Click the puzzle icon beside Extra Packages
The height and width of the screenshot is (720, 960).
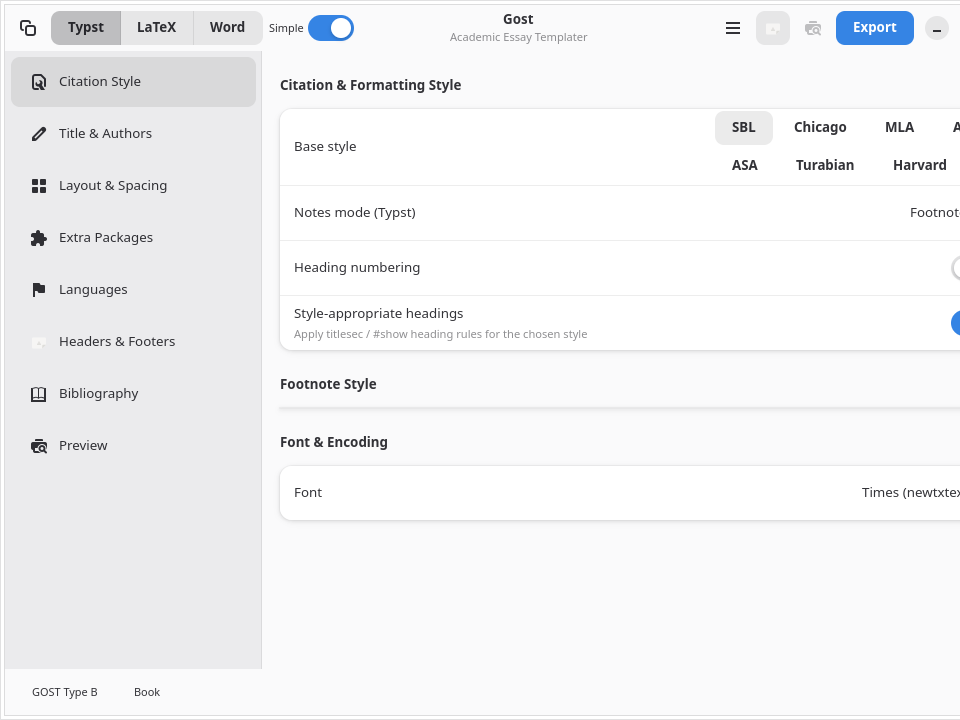(39, 238)
